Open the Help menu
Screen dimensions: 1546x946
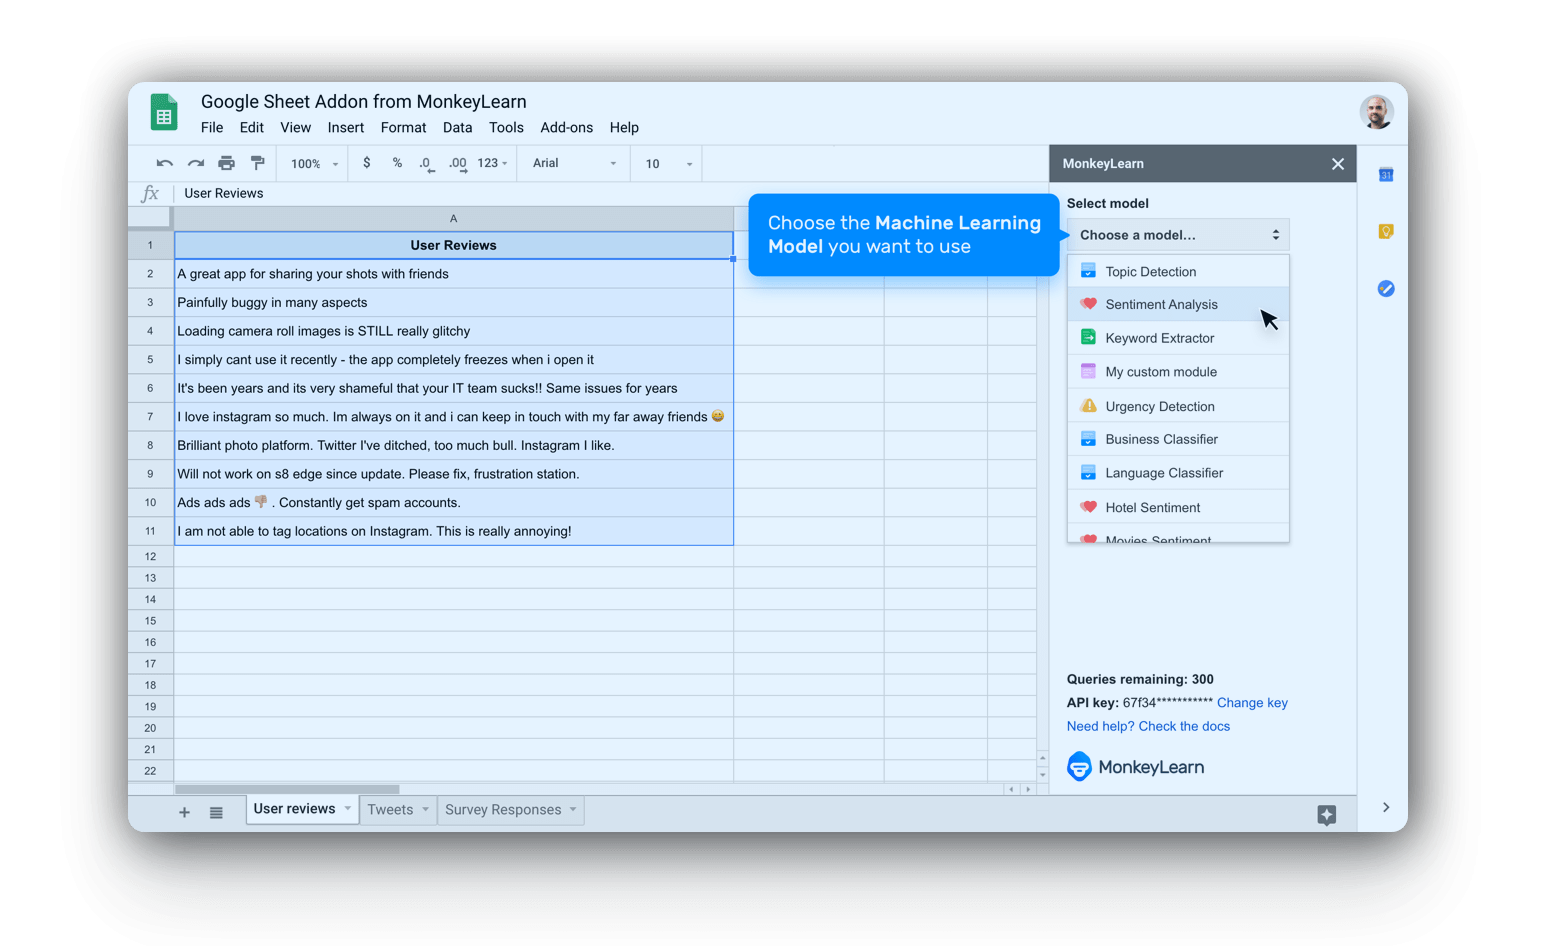point(624,128)
